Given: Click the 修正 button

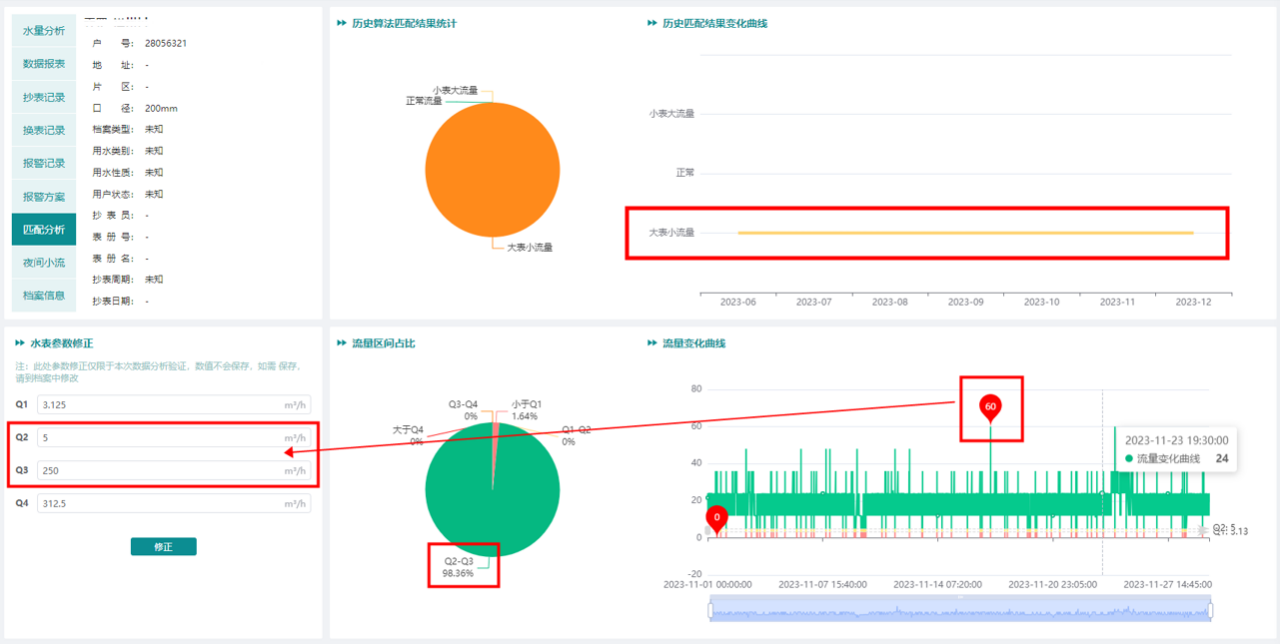Looking at the screenshot, I should click(x=163, y=547).
